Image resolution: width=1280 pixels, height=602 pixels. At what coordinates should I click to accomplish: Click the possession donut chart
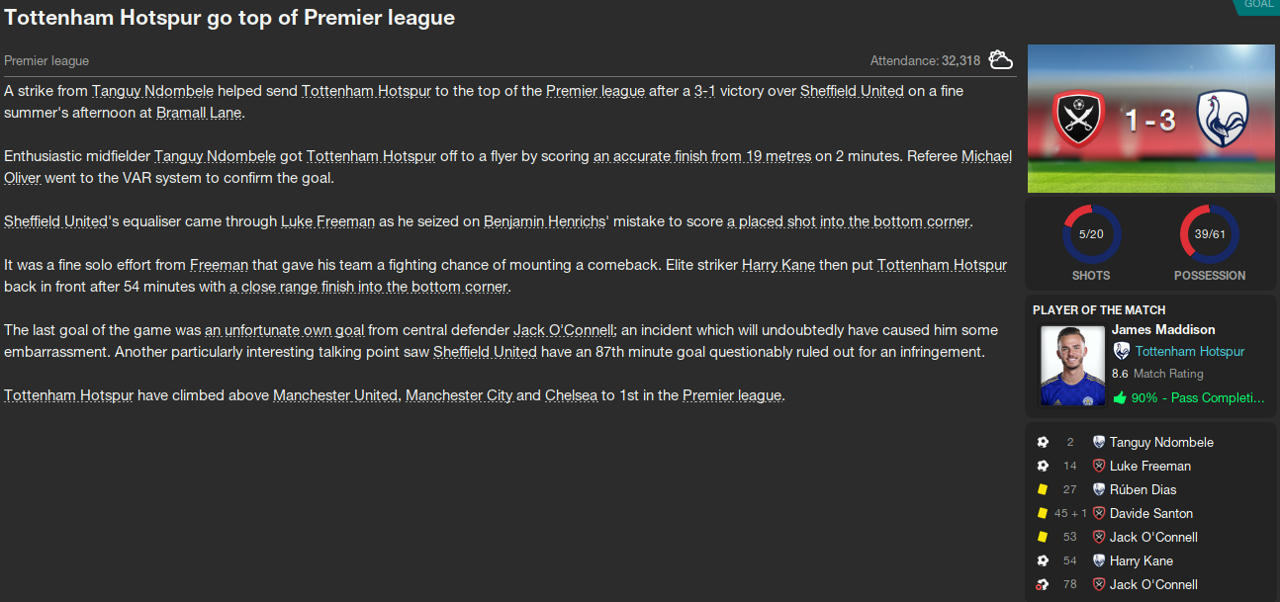pyautogui.click(x=1209, y=236)
